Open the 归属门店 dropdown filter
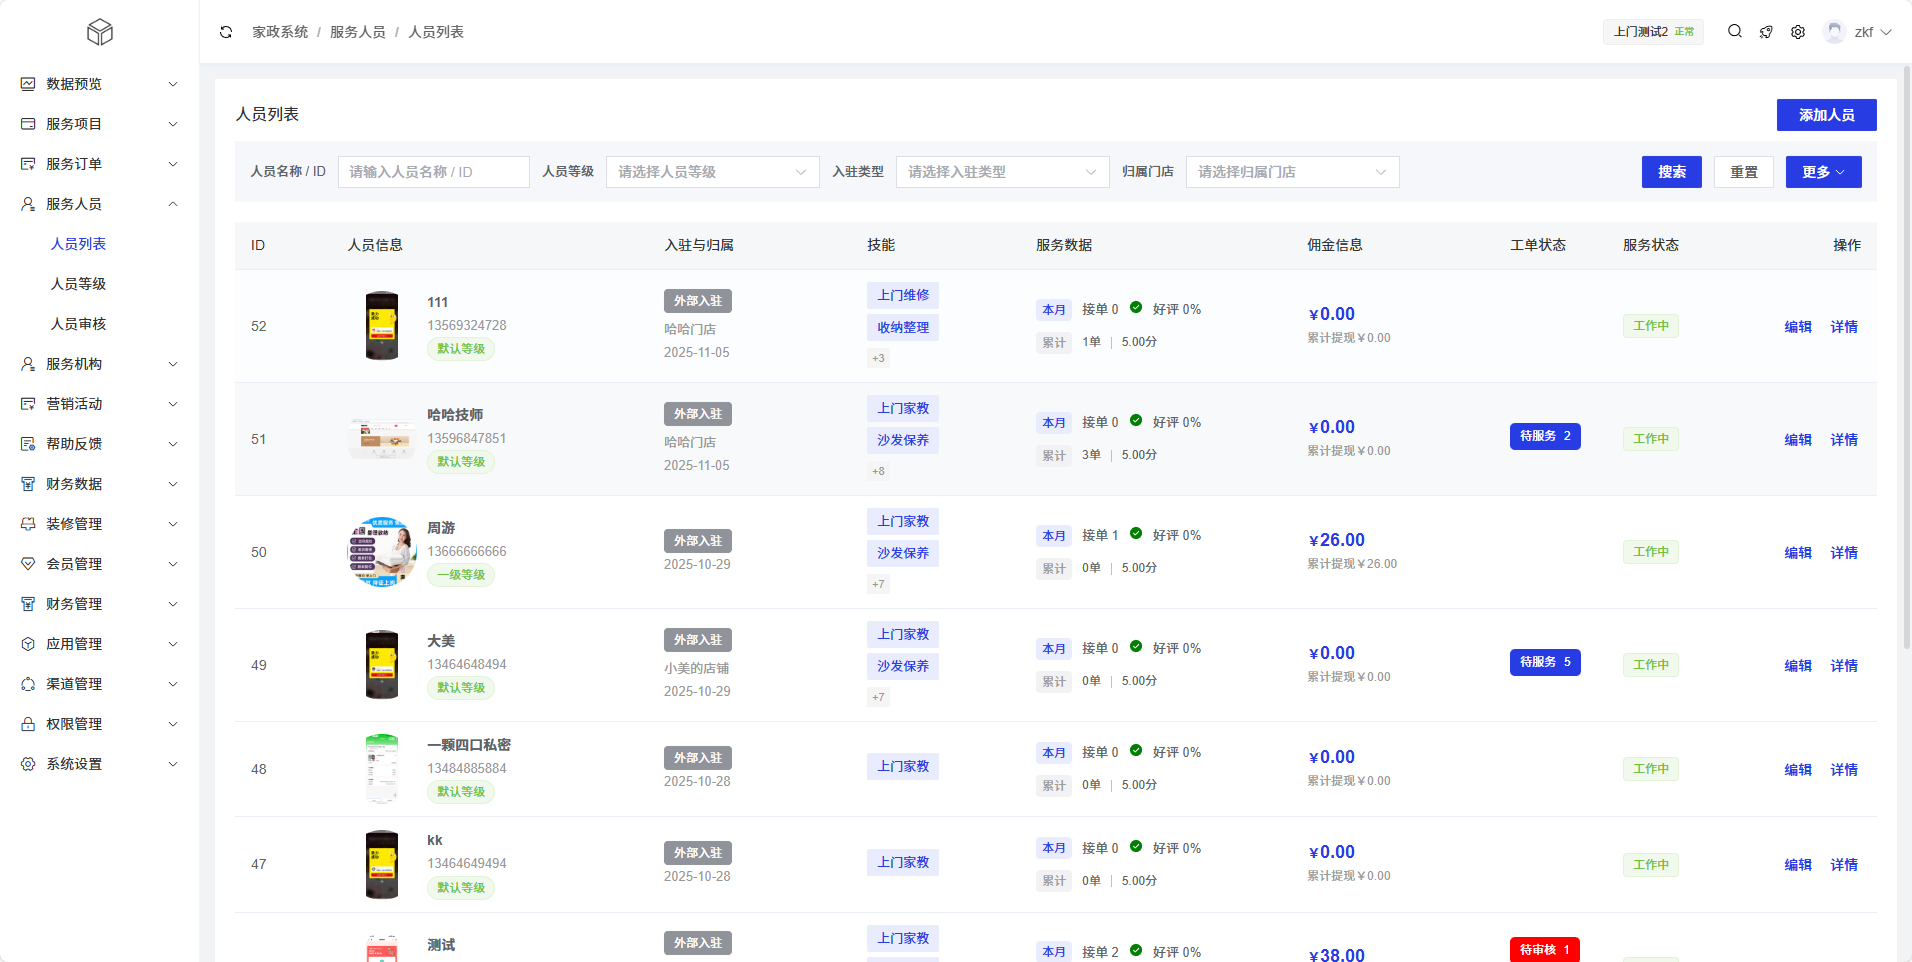This screenshot has width=1912, height=962. click(x=1292, y=172)
